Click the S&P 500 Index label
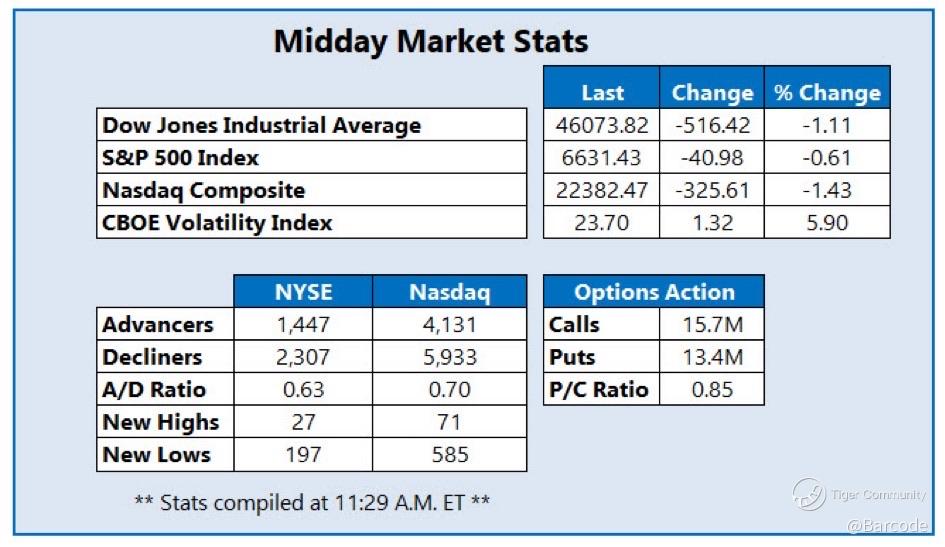Screen dimensions: 945x547 point(181,158)
